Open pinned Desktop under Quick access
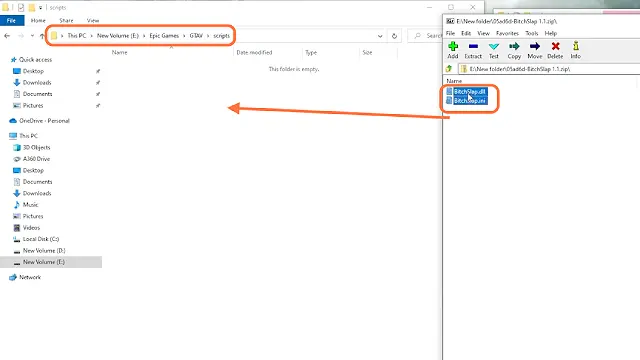This screenshot has height=360, width=640. 33,71
